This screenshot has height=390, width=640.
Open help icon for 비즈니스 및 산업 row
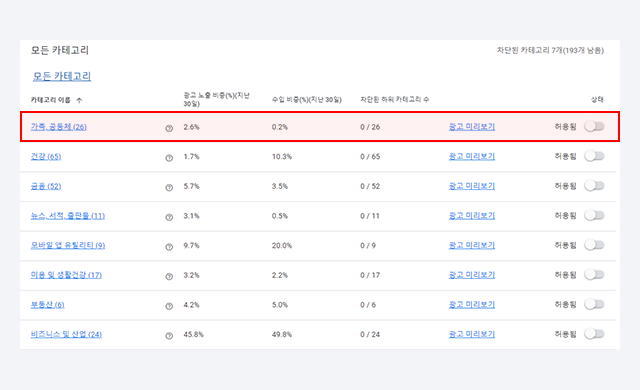point(169,336)
